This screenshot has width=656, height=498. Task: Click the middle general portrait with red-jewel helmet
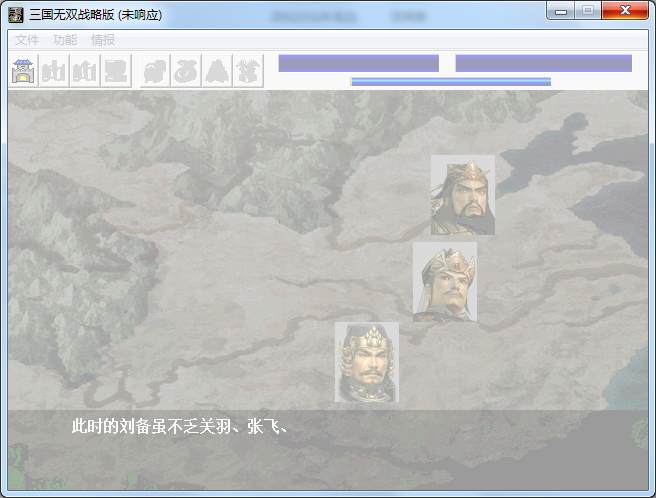[x=445, y=282]
